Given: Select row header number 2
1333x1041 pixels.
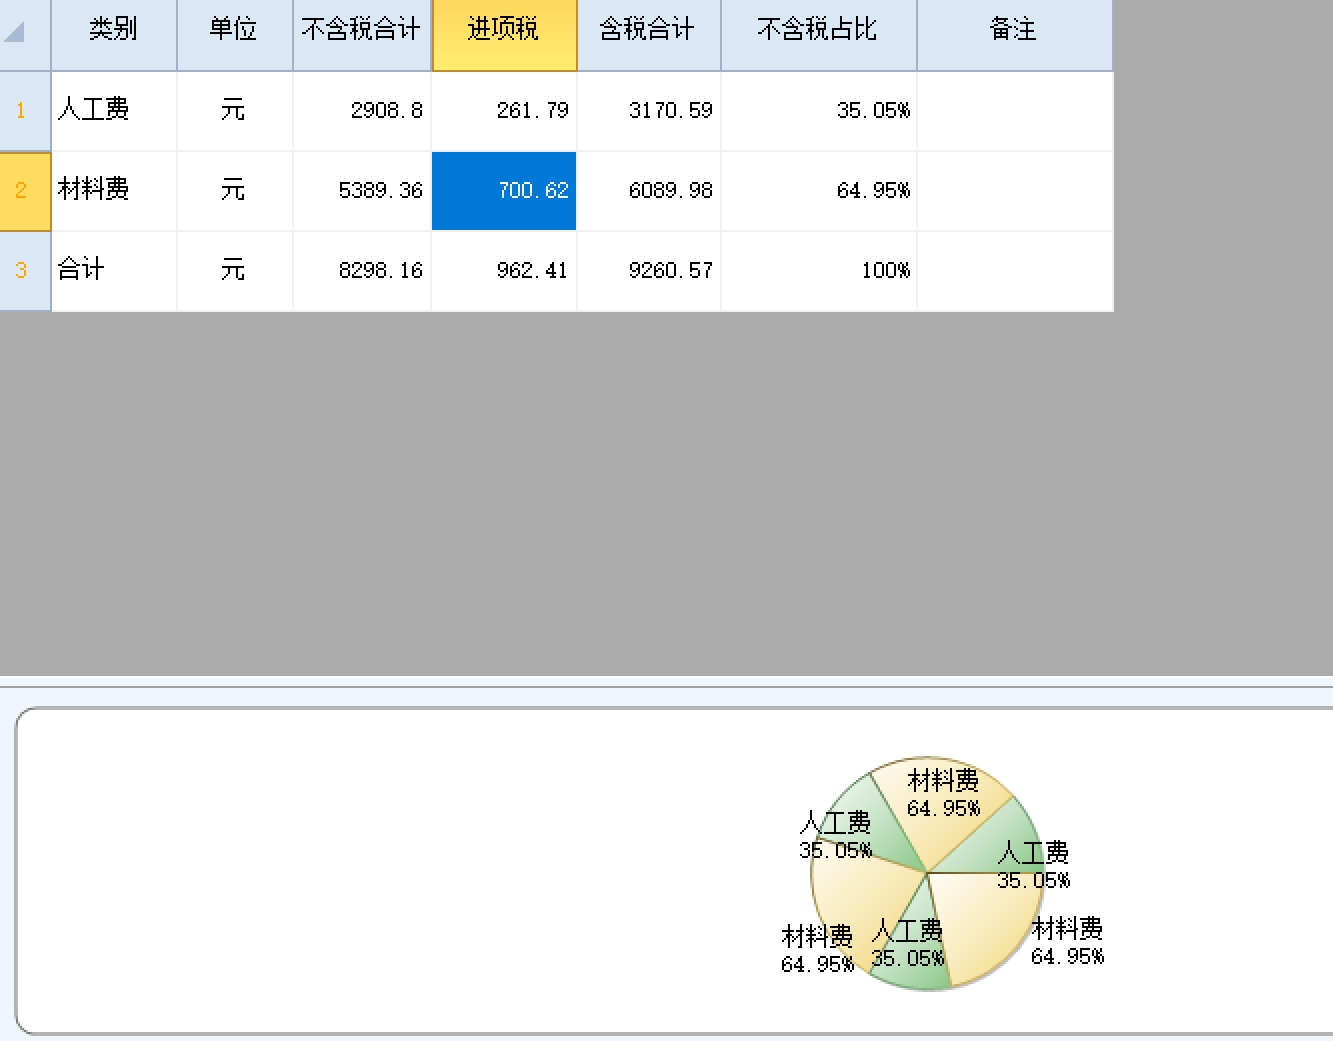Looking at the screenshot, I should tap(25, 191).
